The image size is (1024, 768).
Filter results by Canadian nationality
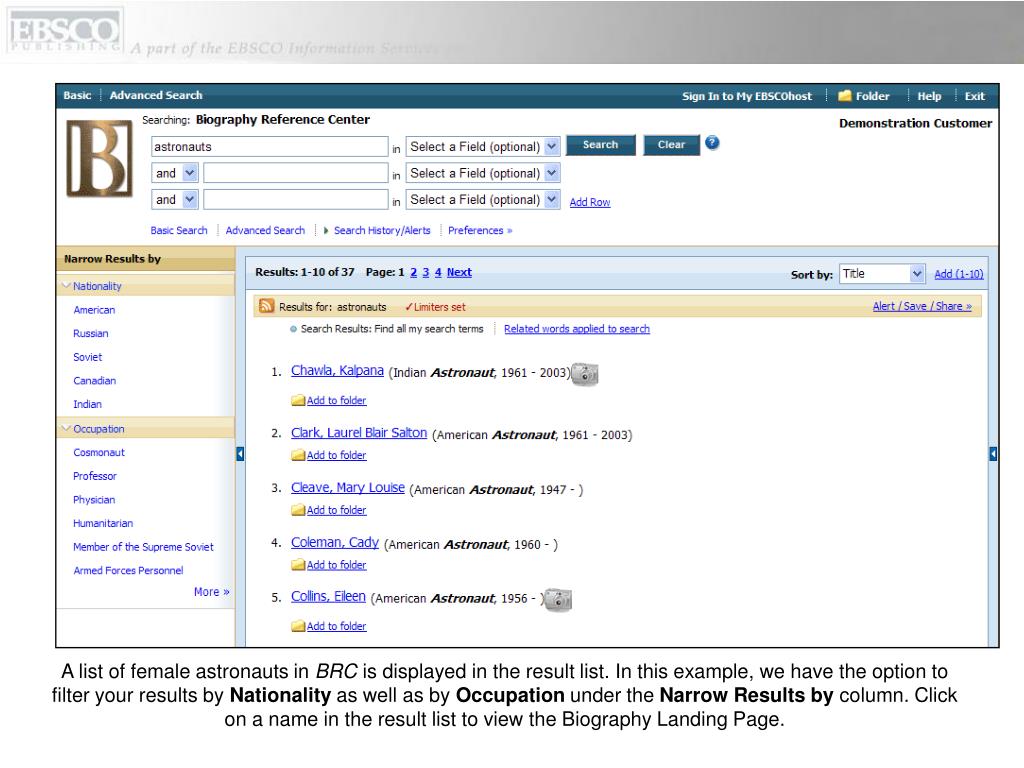click(95, 381)
